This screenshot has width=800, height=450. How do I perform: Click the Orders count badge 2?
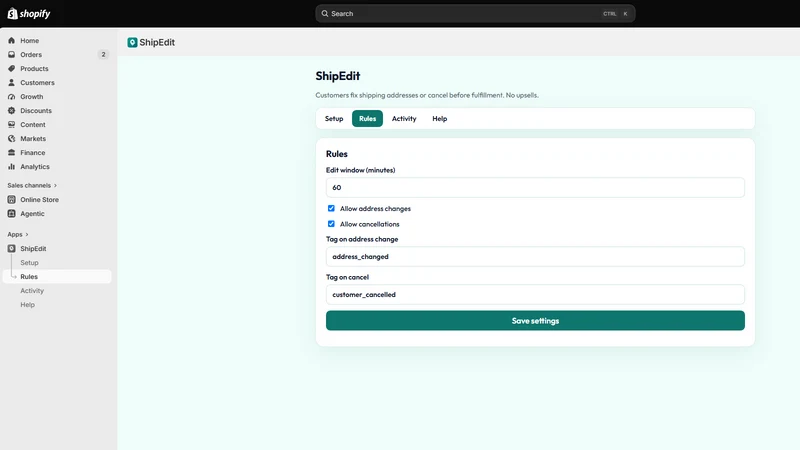click(x=103, y=55)
